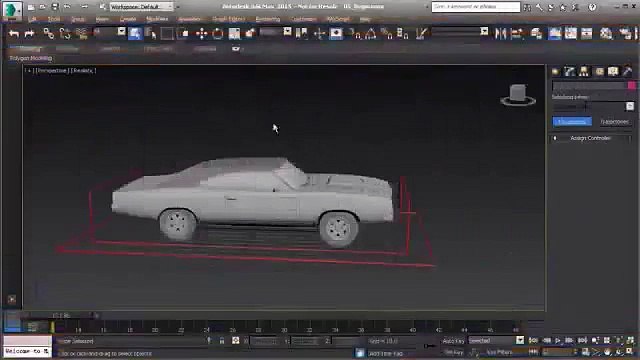Image resolution: width=640 pixels, height=360 pixels.
Task: Open the Rendering menu
Action: tap(268, 19)
